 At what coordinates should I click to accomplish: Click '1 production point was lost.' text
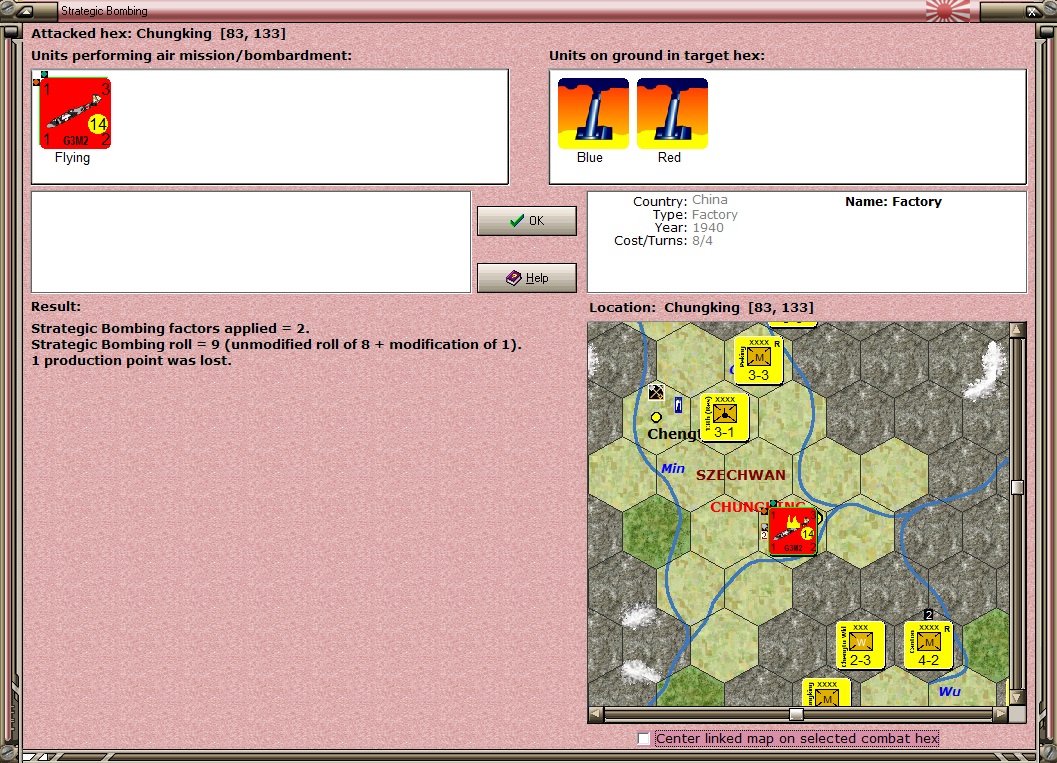(131, 361)
